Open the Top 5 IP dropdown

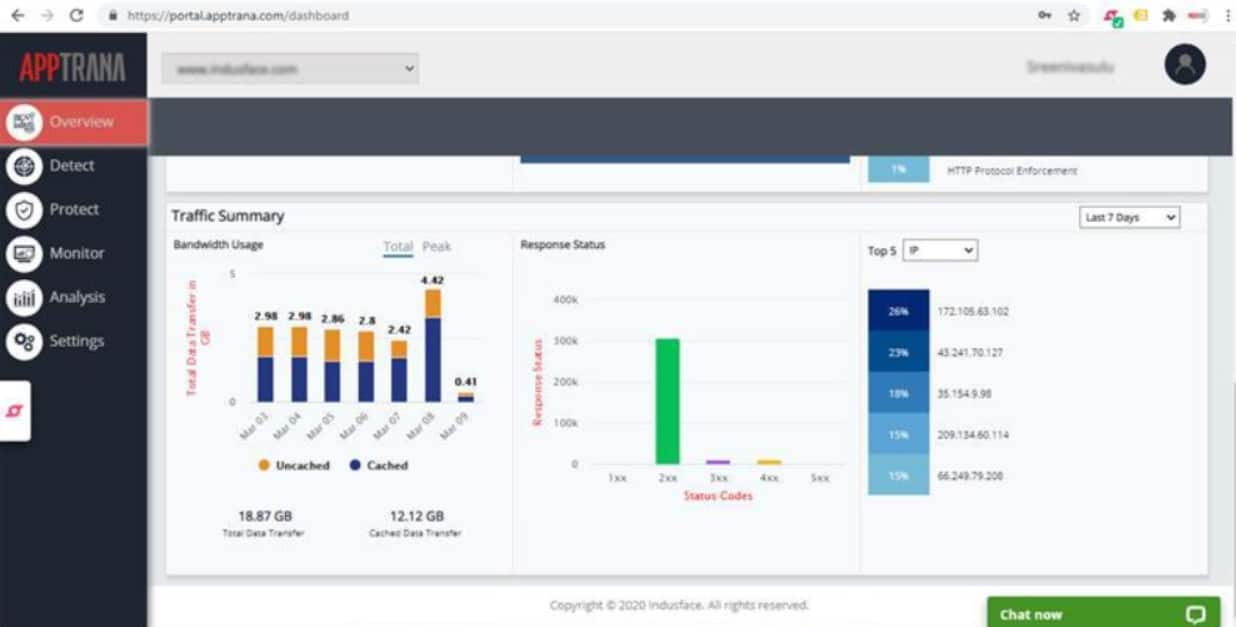(x=940, y=251)
